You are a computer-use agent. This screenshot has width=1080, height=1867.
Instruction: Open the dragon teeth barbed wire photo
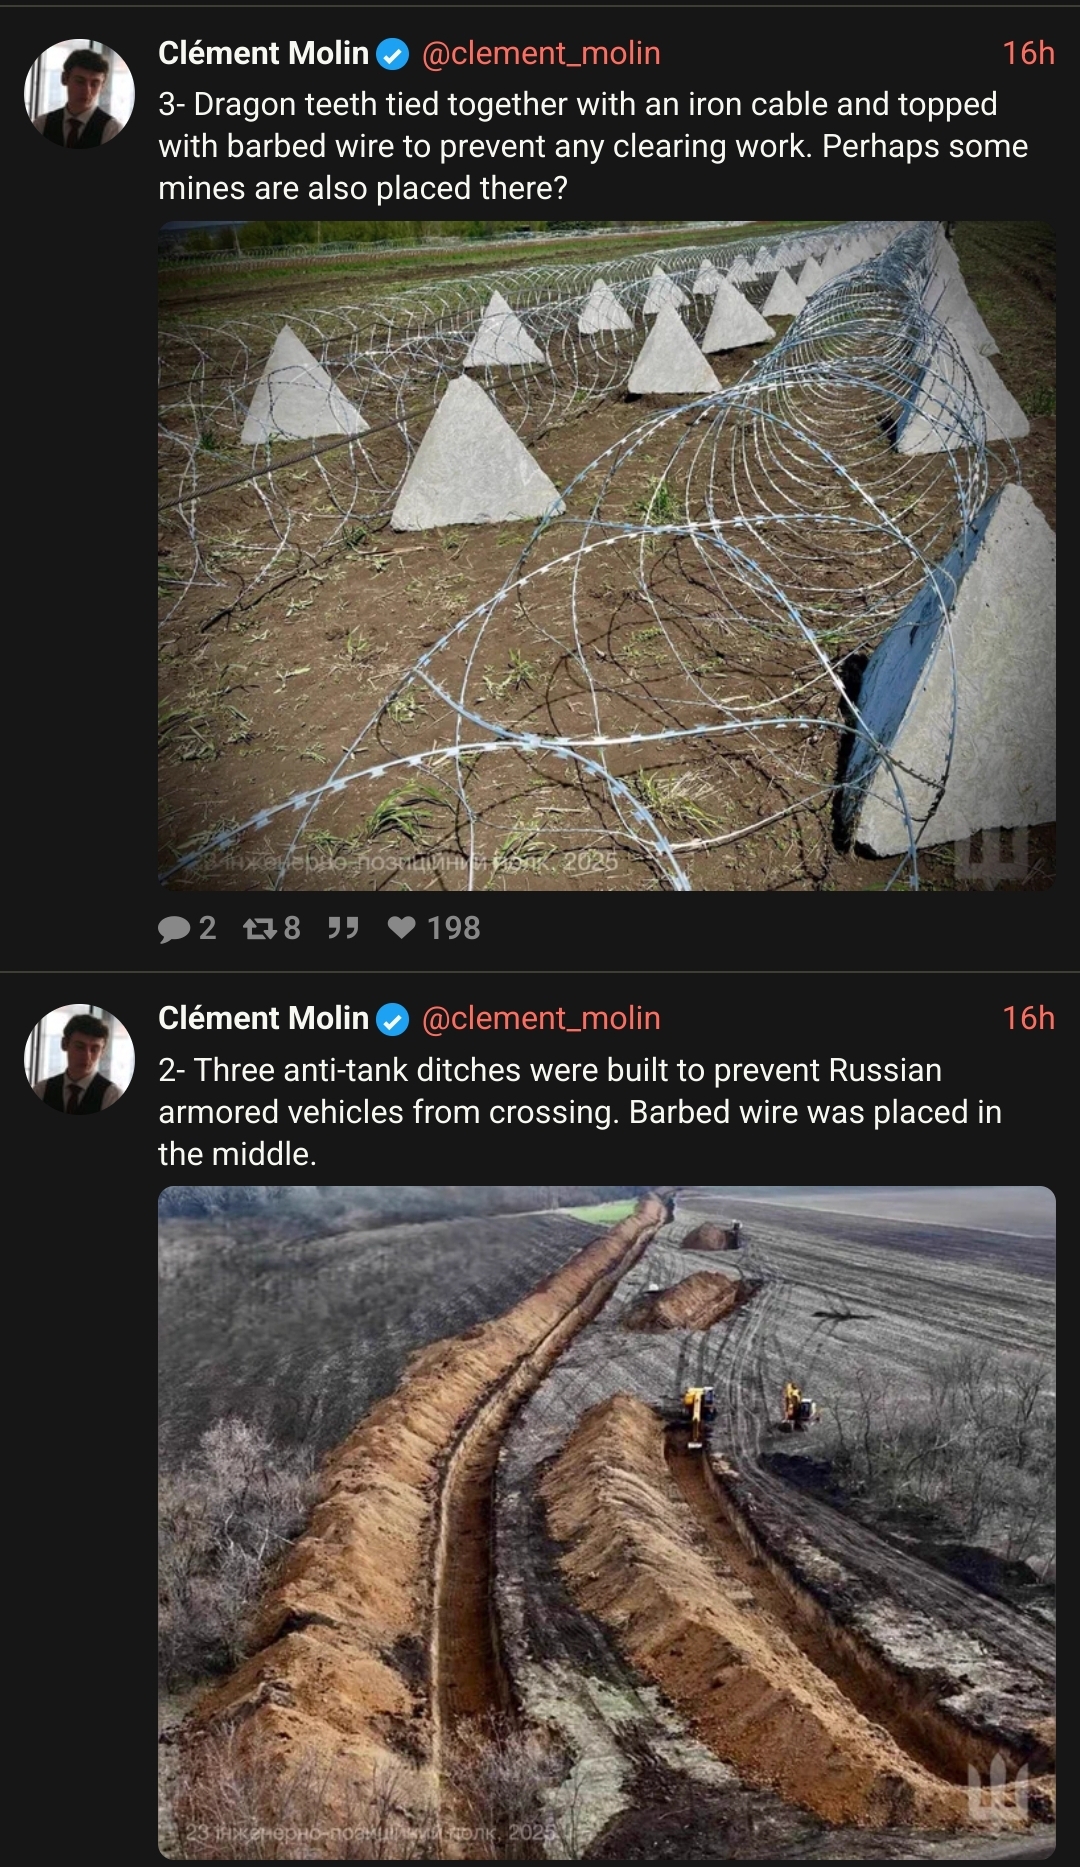coord(607,556)
